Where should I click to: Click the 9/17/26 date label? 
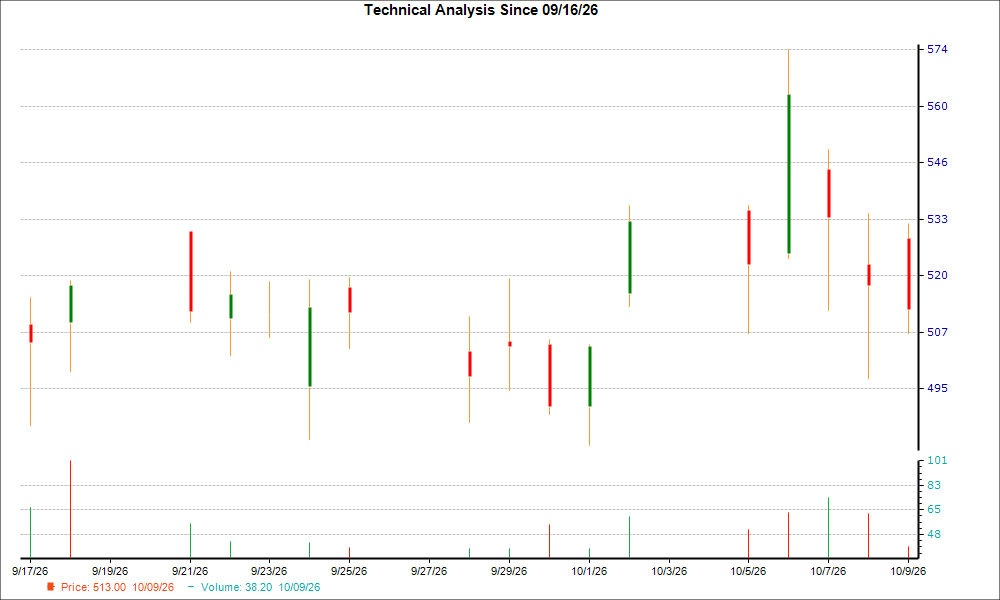30,571
